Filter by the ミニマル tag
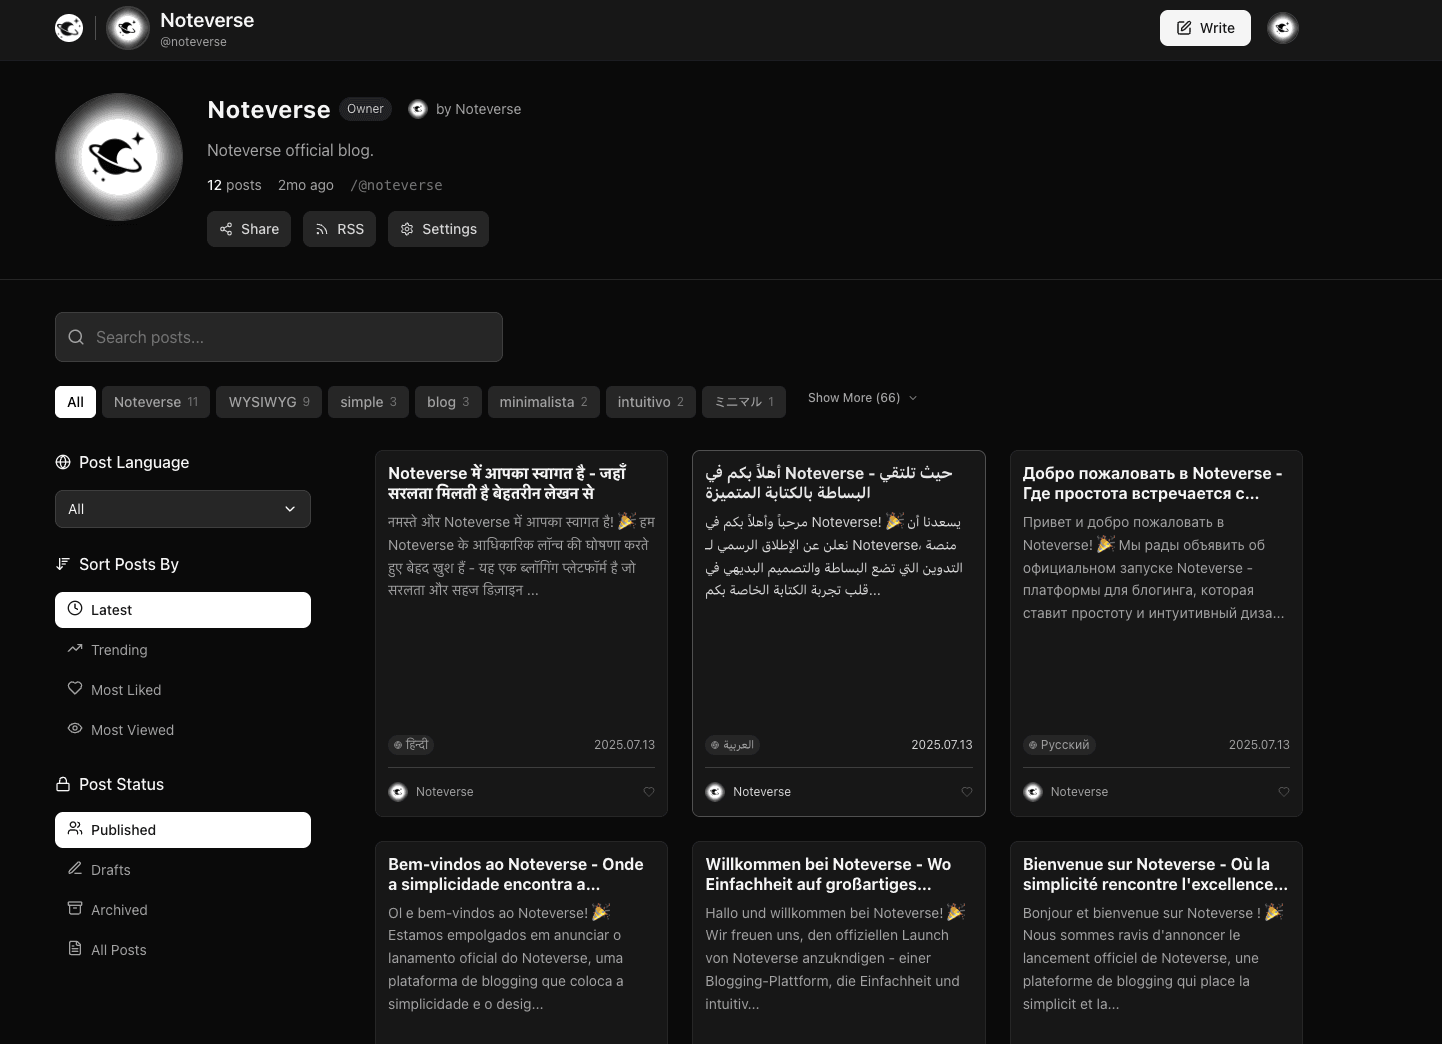This screenshot has height=1044, width=1442. coord(744,402)
